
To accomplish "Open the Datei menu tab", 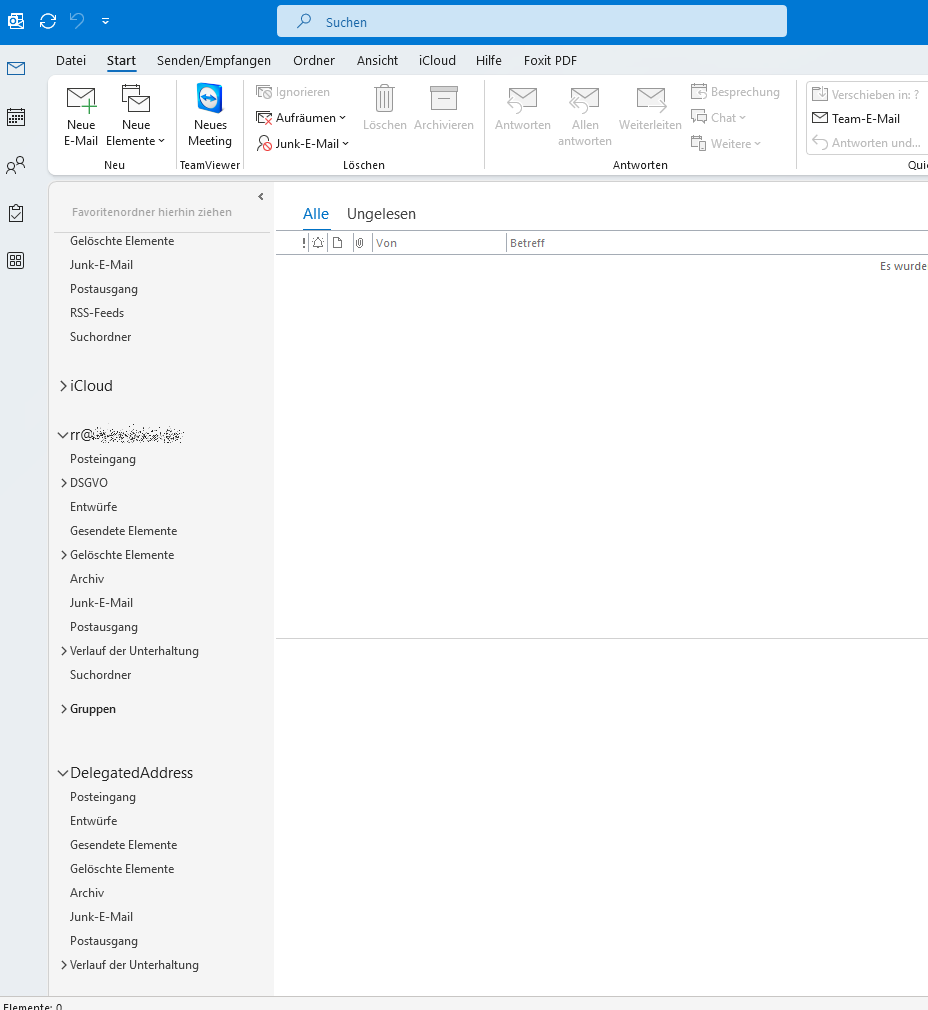I will pyautogui.click(x=71, y=61).
